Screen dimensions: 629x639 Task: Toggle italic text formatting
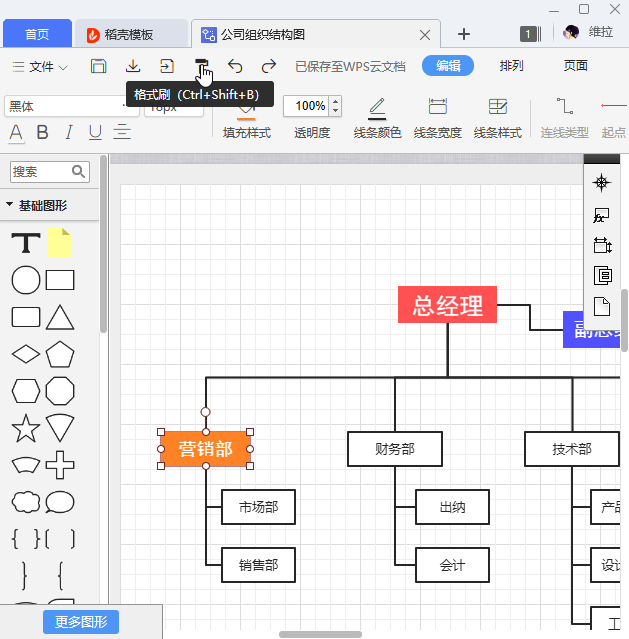69,132
